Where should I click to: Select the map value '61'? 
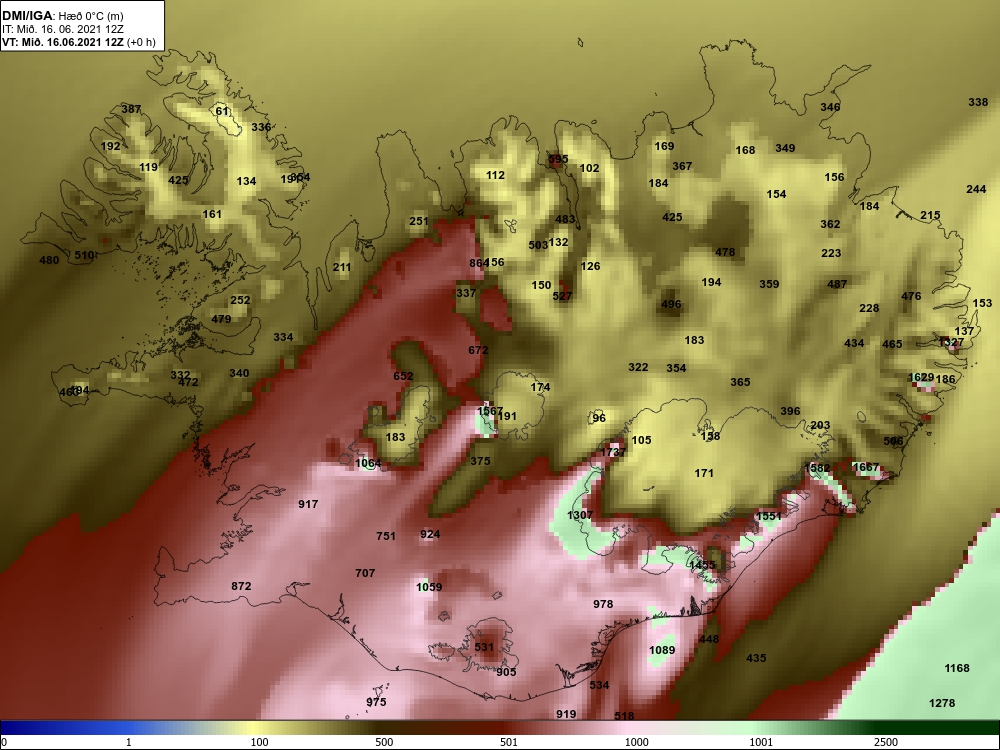point(221,111)
